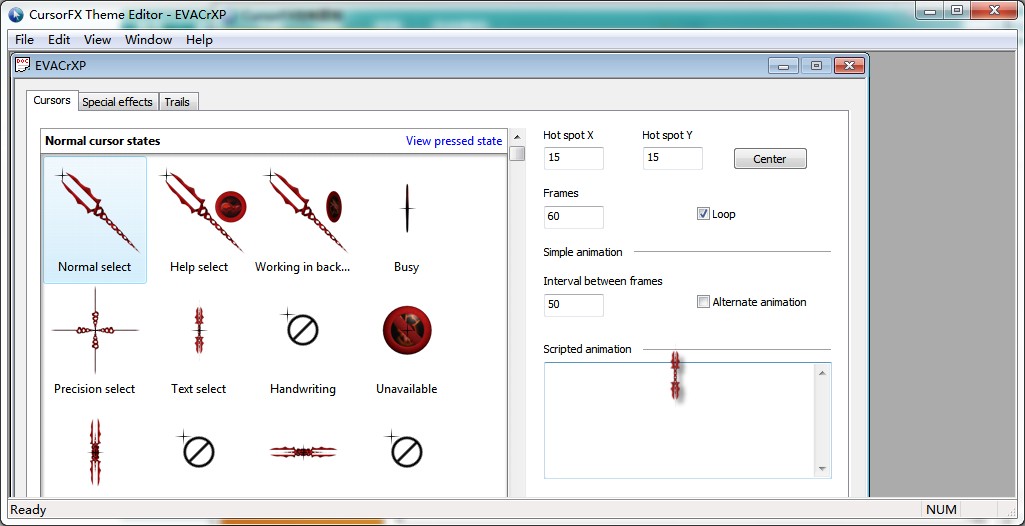
Task: Click View pressed state link
Action: (454, 140)
